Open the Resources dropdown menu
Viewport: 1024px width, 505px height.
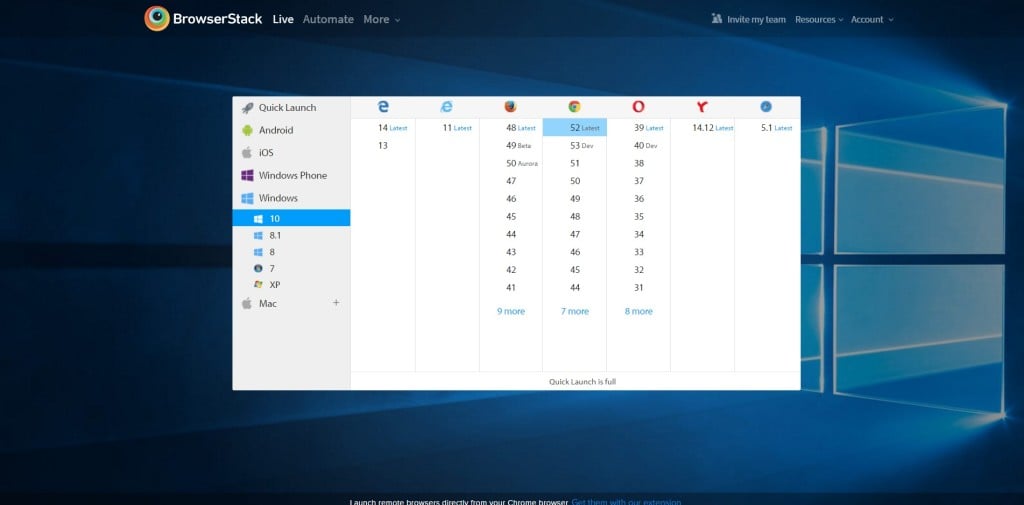pos(819,19)
